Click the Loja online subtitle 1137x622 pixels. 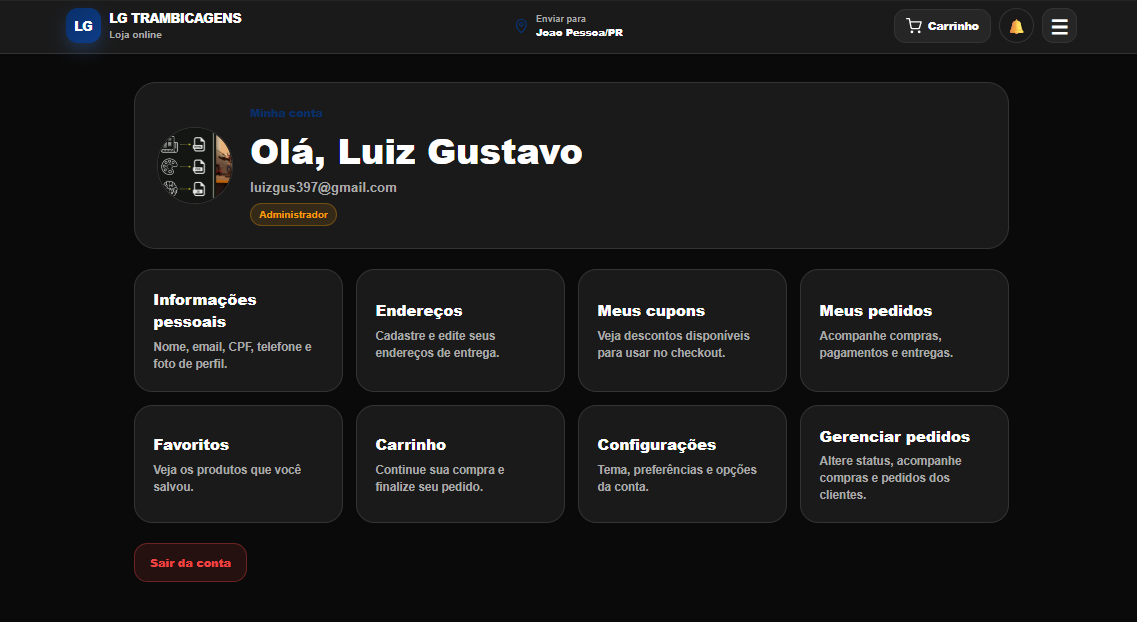point(136,35)
